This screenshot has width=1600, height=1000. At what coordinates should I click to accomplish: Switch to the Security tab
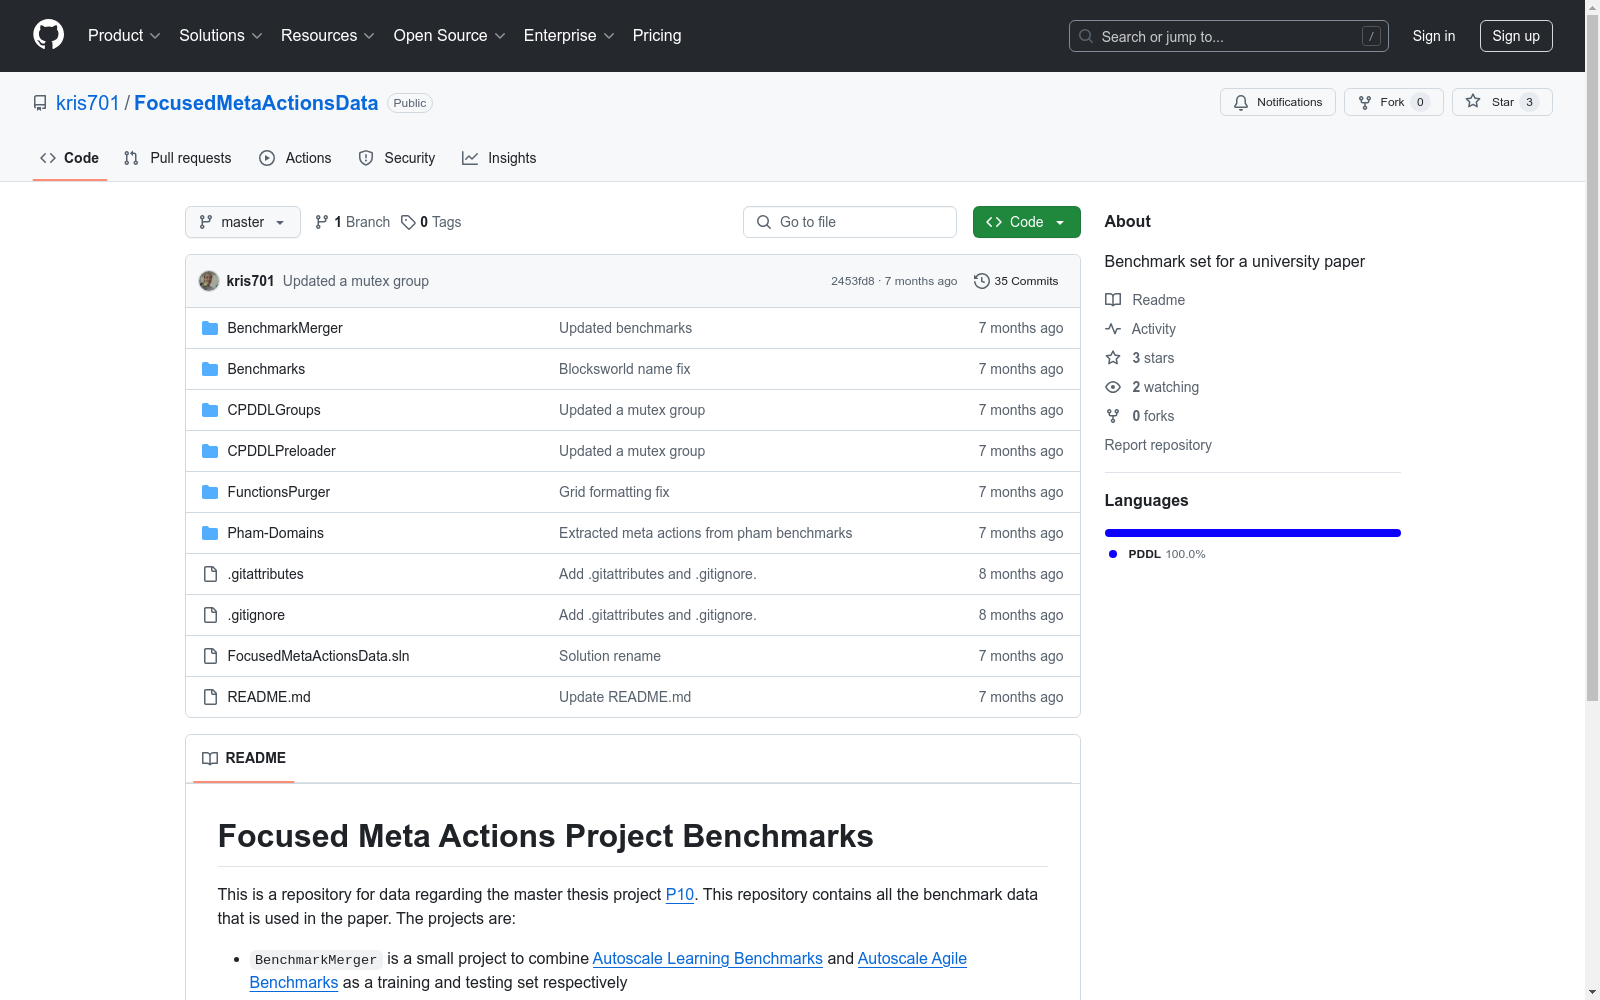tap(396, 158)
